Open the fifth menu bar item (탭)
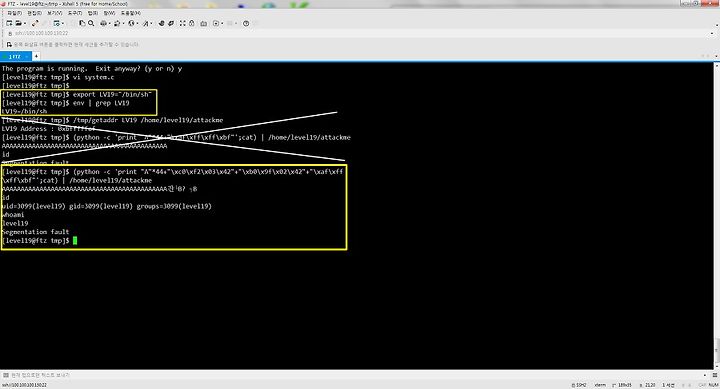The image size is (720, 389). click(92, 13)
